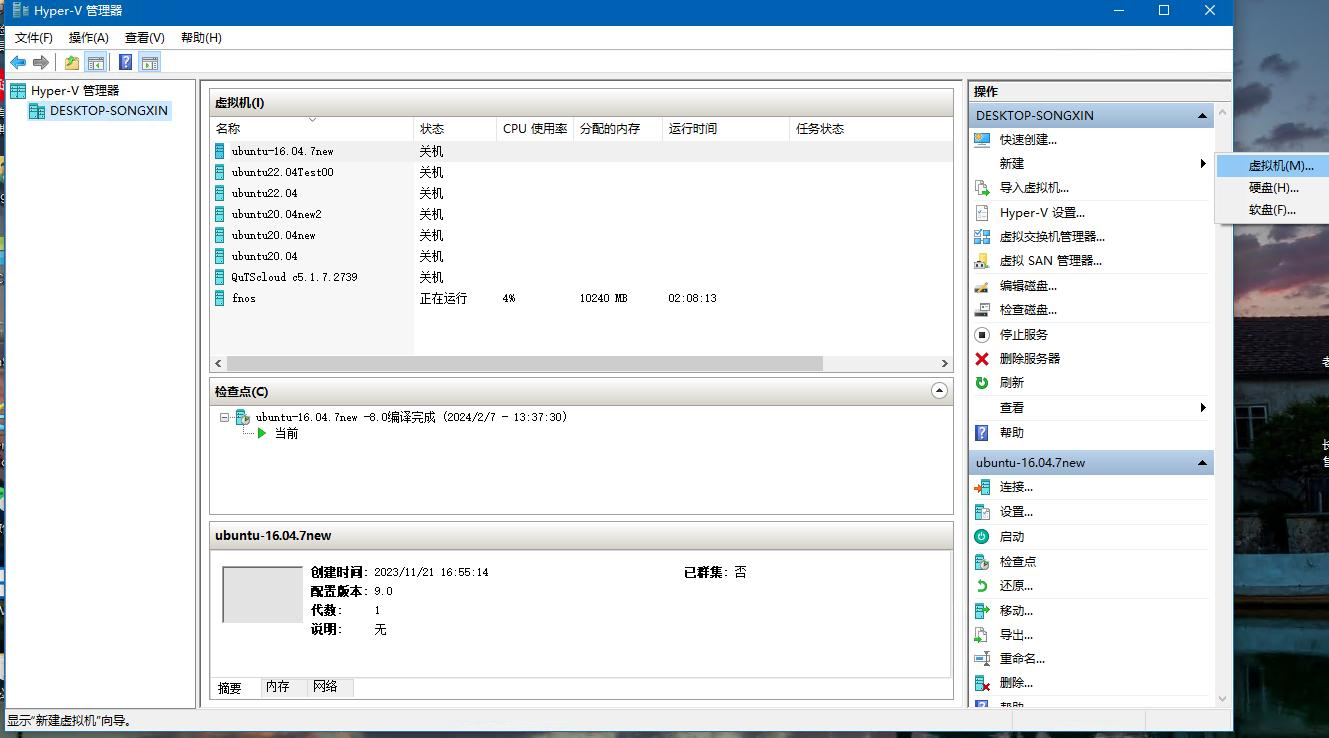Click the Hyper-V 设置 icon
1329x738 pixels.
click(982, 212)
